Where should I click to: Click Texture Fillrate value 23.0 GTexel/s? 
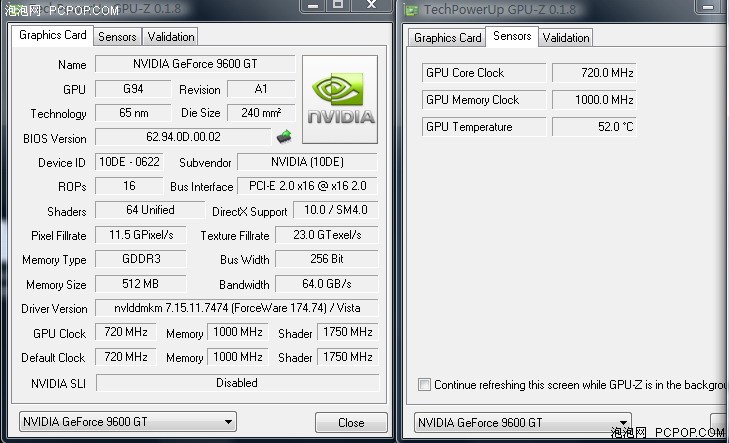click(x=327, y=235)
